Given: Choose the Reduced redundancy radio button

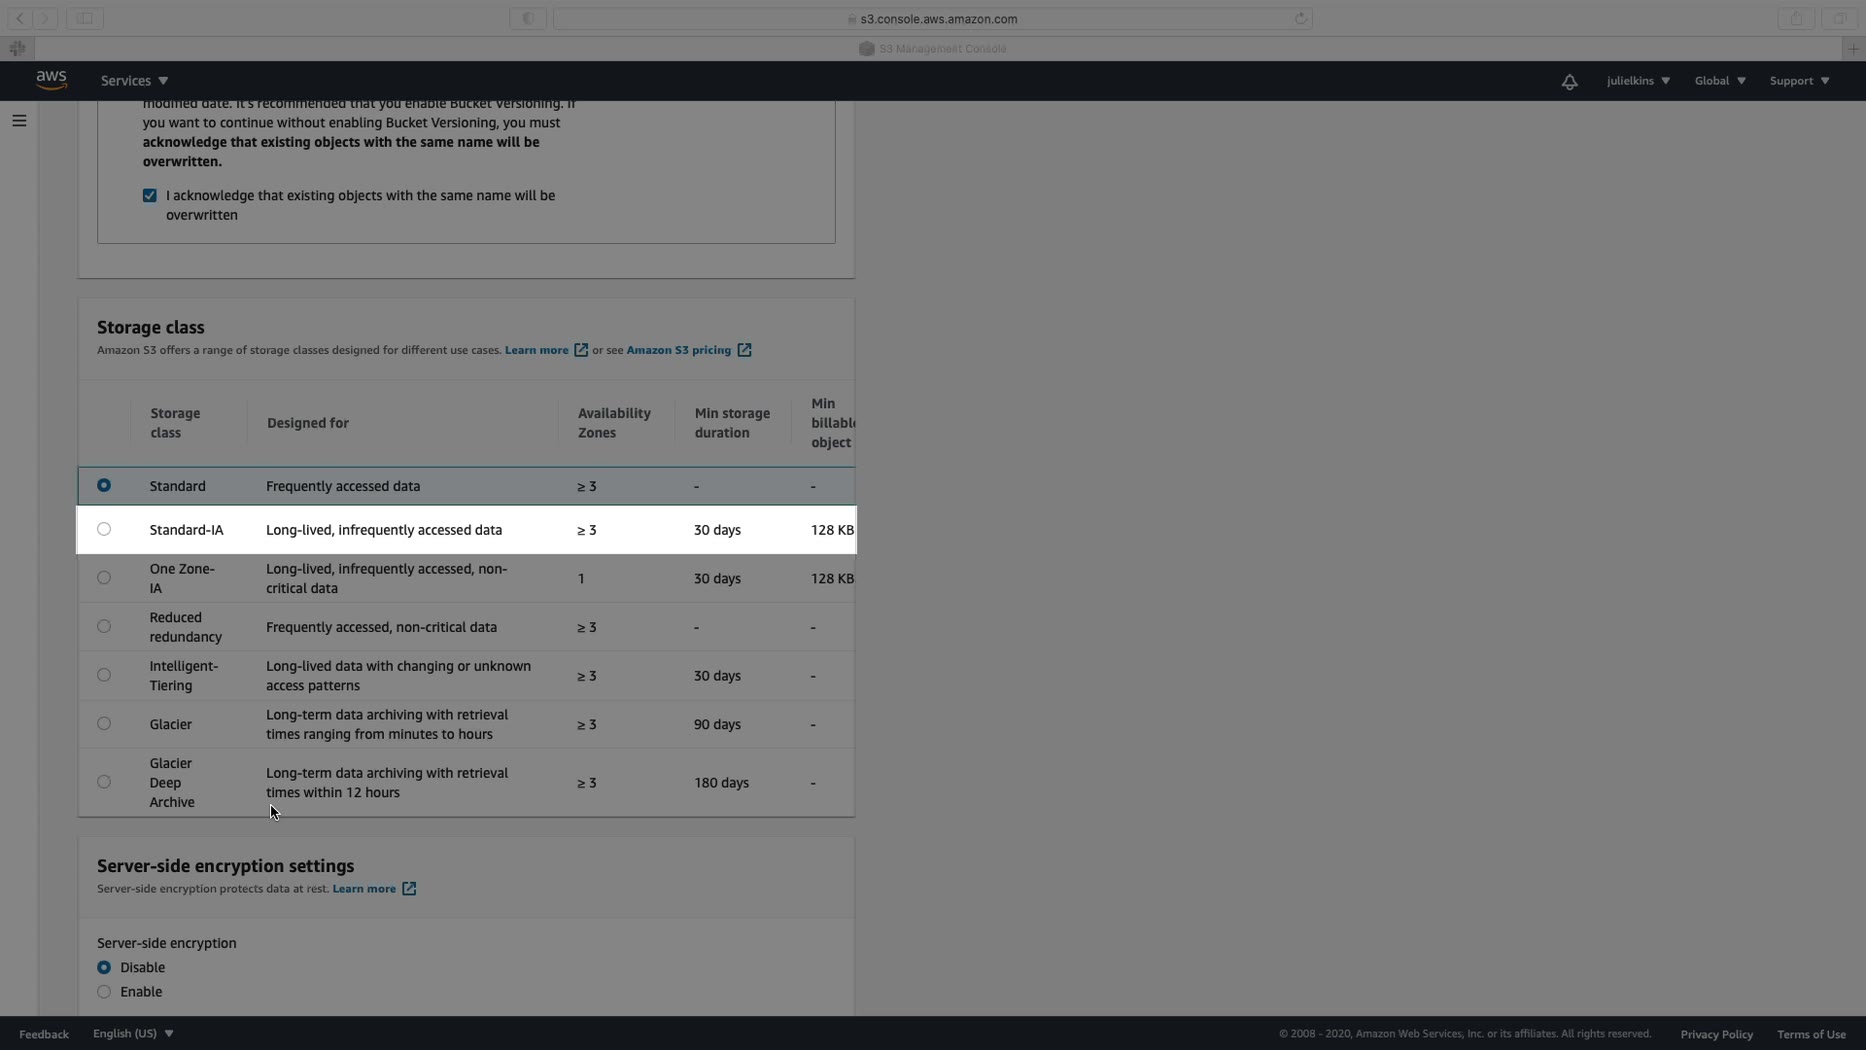Looking at the screenshot, I should click(104, 627).
